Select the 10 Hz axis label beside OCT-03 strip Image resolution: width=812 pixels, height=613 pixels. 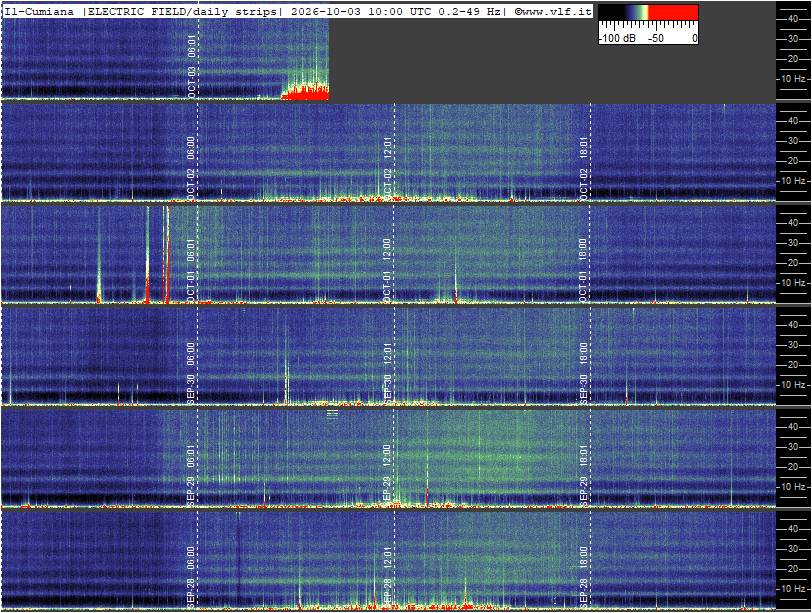[795, 79]
